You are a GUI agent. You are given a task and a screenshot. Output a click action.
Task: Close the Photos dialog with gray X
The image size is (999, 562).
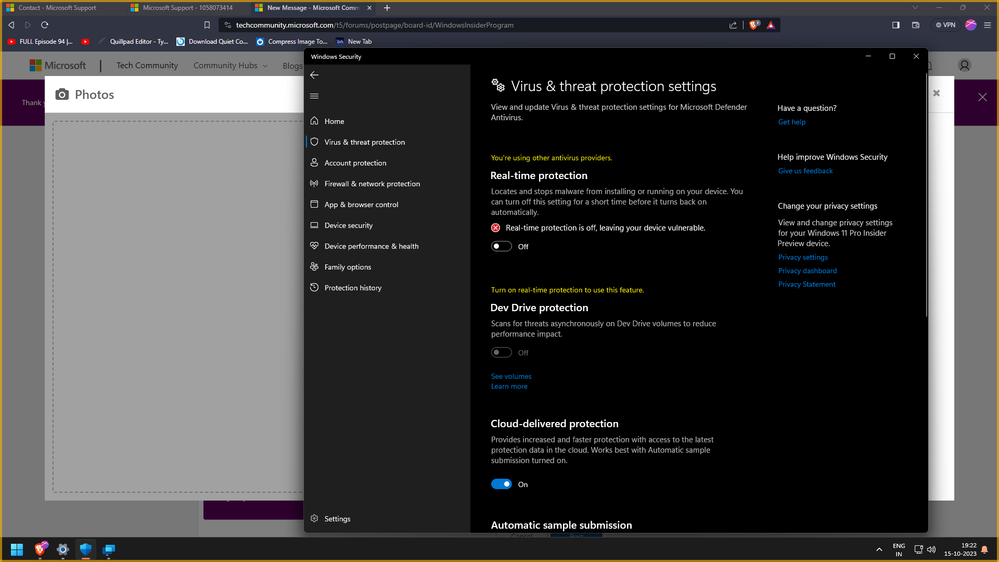(x=937, y=93)
